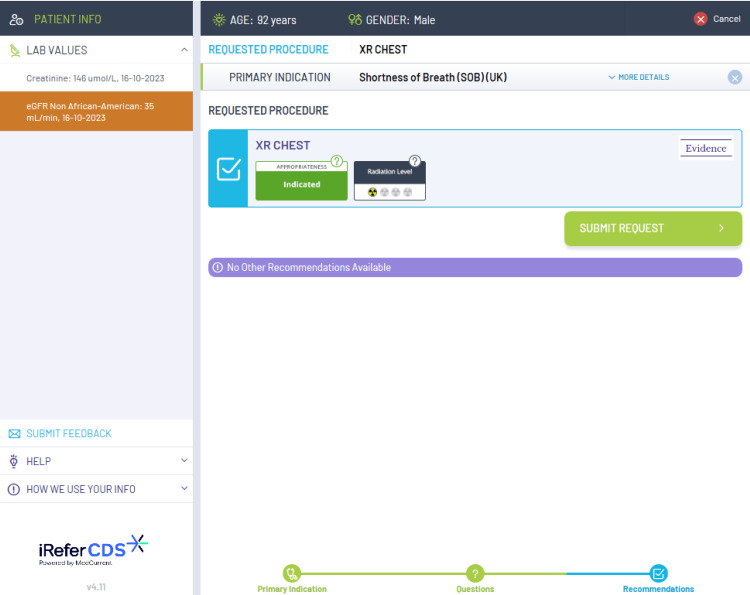Open the Evidence link for XR Chest

click(706, 148)
